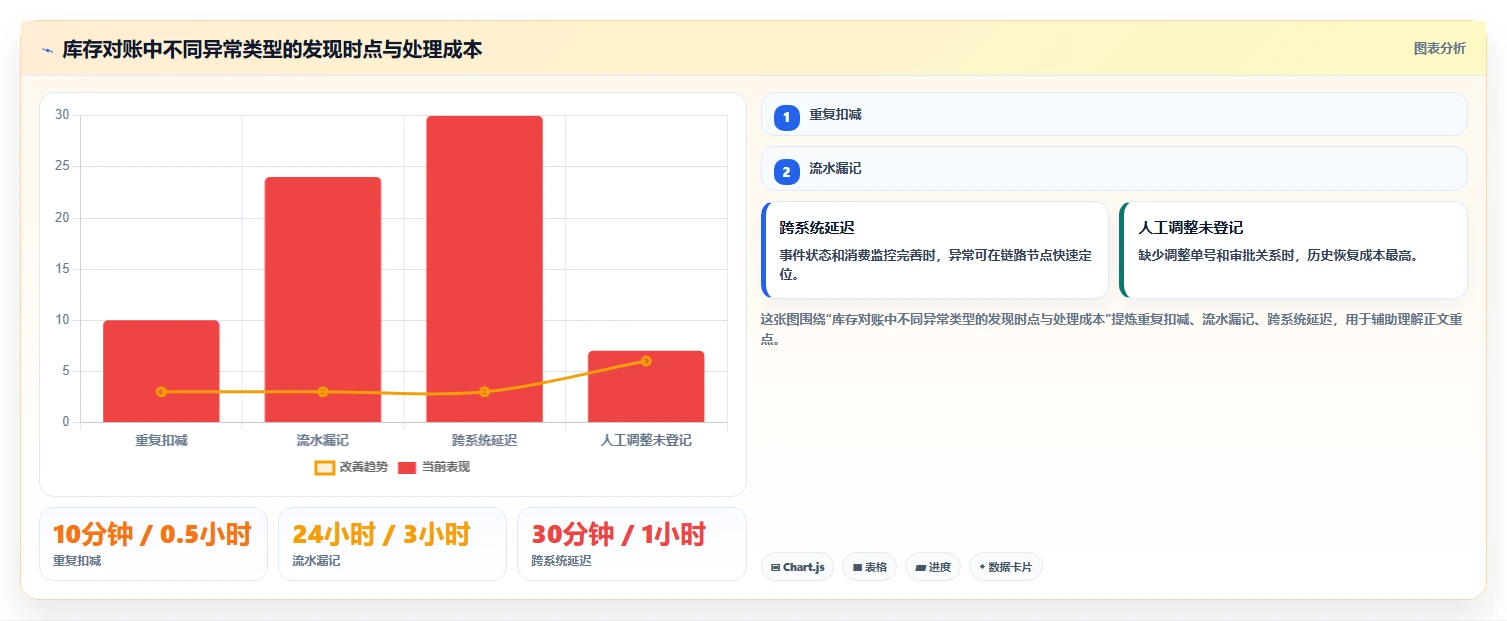Select list item 流水漏记
This screenshot has height=621, width=1507.
click(1114, 169)
